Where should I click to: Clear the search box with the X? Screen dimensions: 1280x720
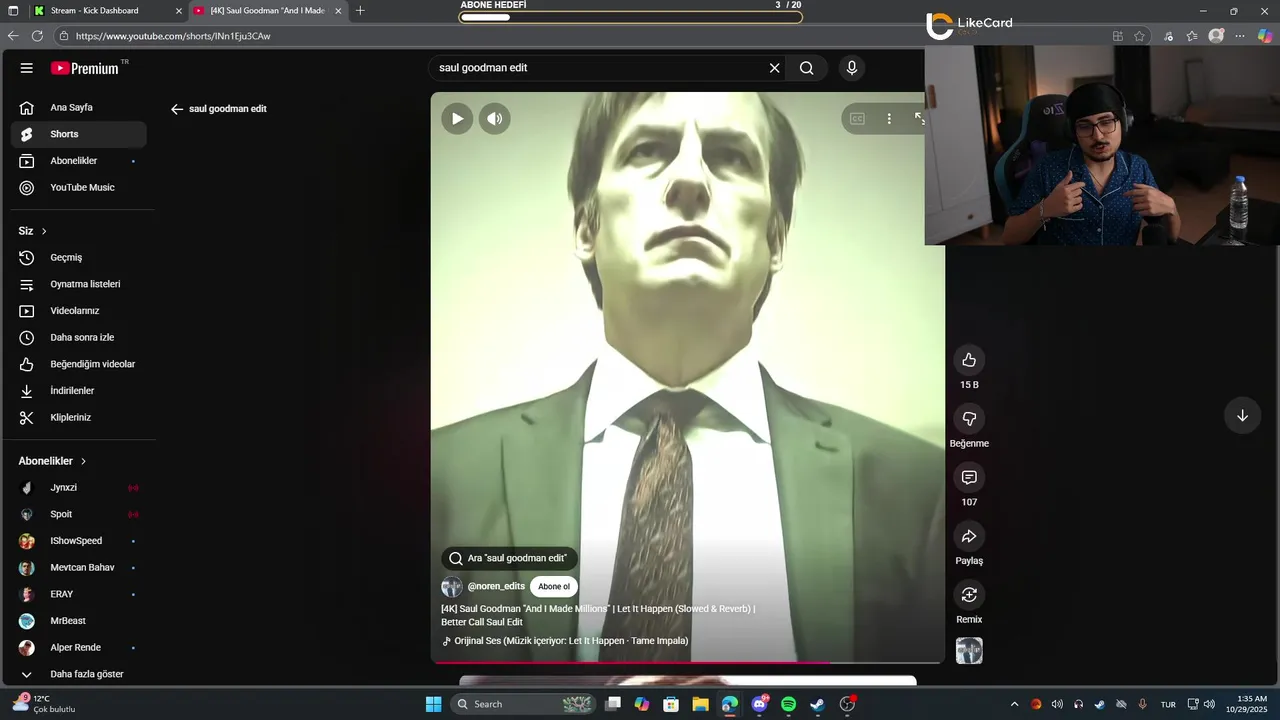click(x=774, y=68)
